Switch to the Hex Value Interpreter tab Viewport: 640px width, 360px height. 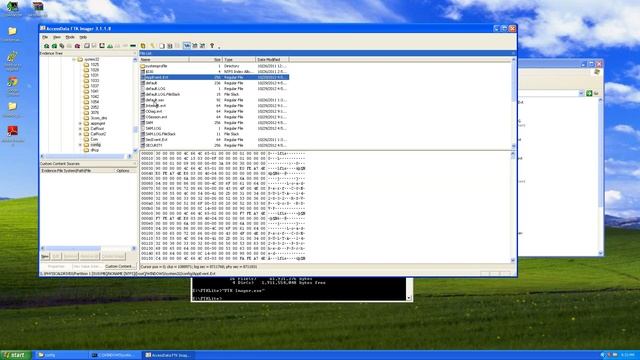click(x=87, y=267)
